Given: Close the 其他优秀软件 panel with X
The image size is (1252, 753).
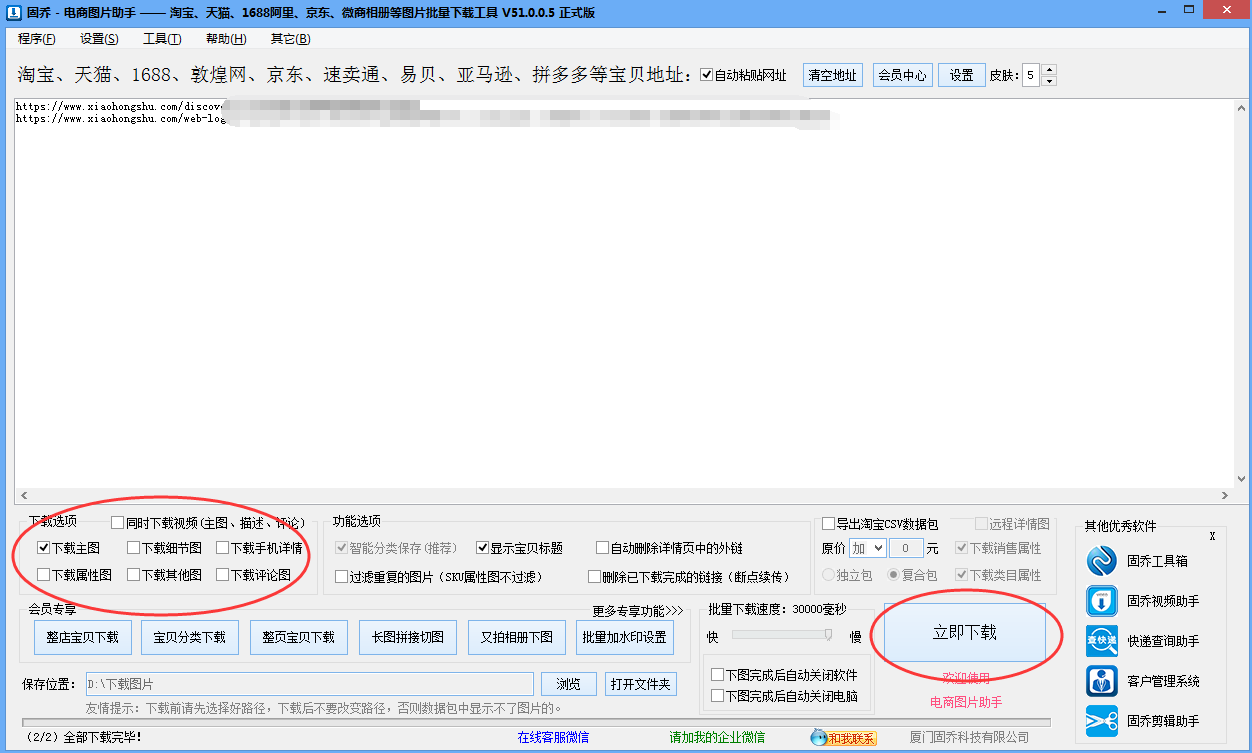Looking at the screenshot, I should pos(1212,537).
